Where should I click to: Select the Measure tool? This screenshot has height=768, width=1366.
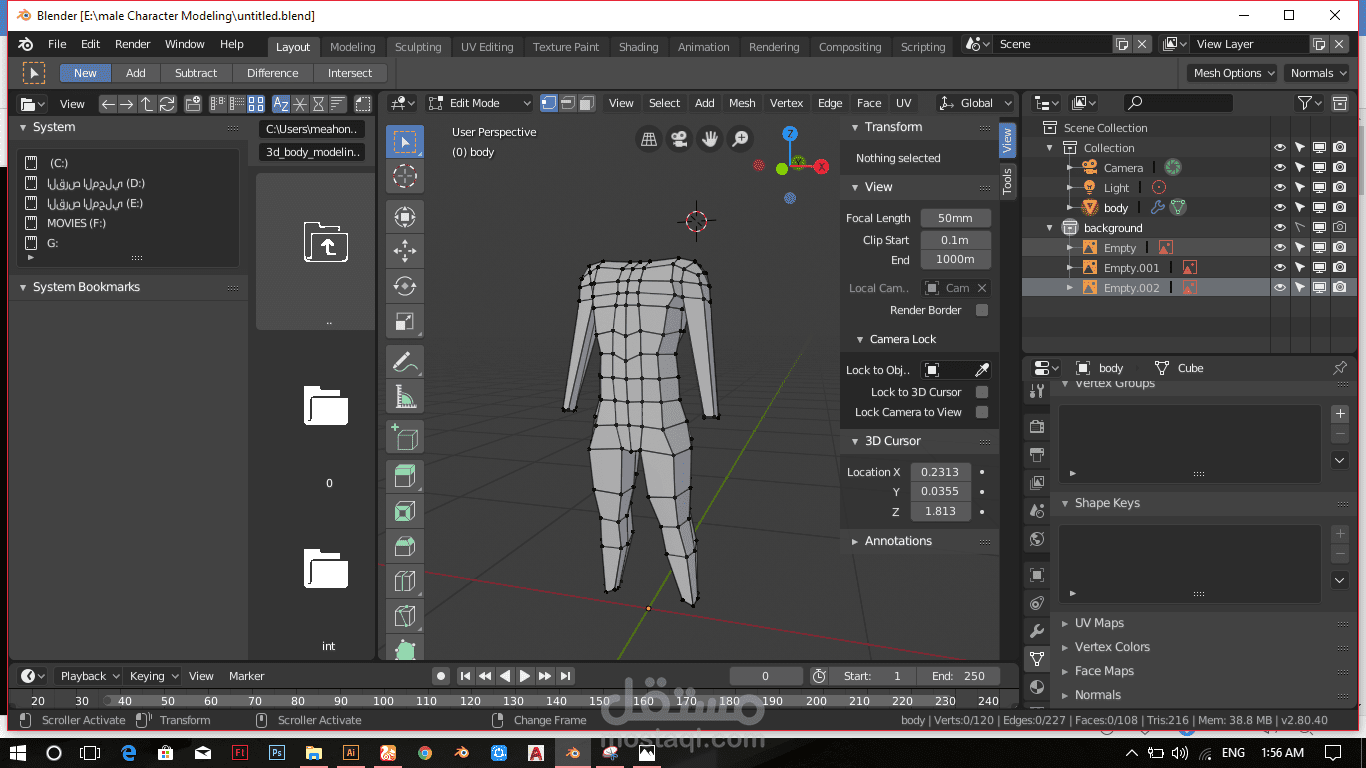pos(404,397)
